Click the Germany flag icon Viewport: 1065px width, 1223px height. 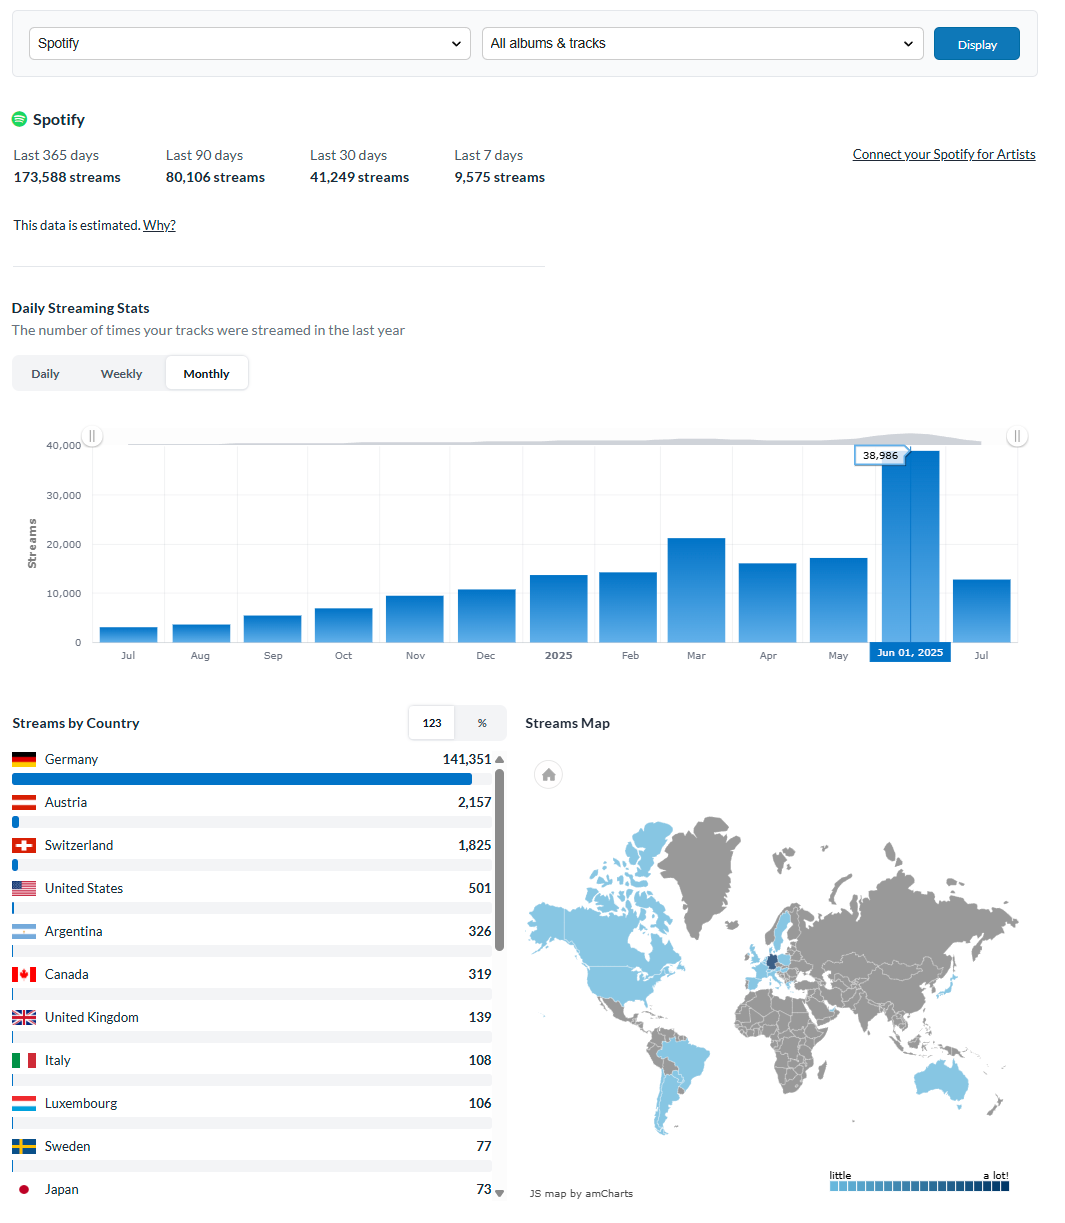coord(24,760)
